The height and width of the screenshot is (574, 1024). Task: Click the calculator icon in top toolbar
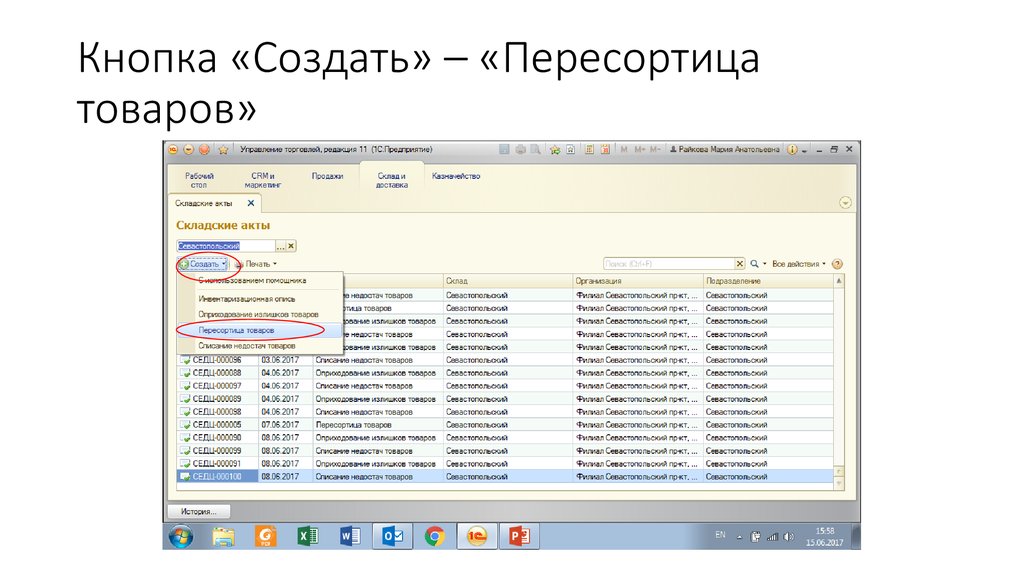click(588, 150)
